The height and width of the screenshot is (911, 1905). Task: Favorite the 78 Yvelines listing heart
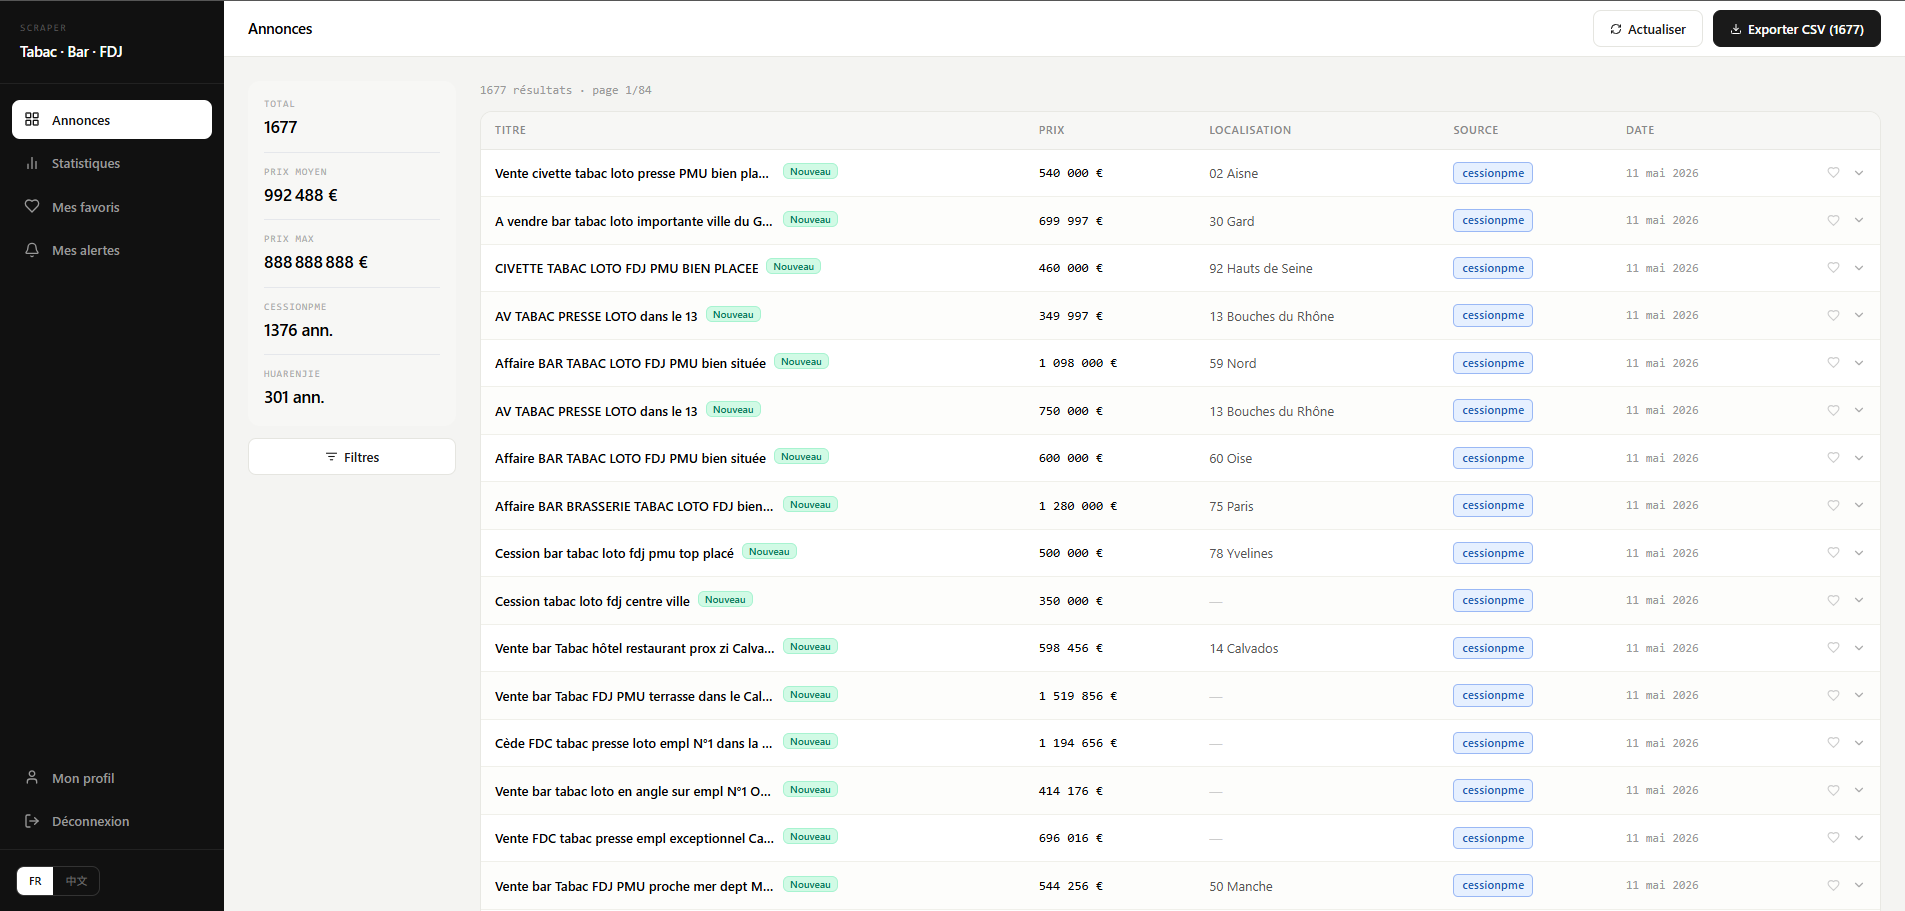pos(1833,553)
